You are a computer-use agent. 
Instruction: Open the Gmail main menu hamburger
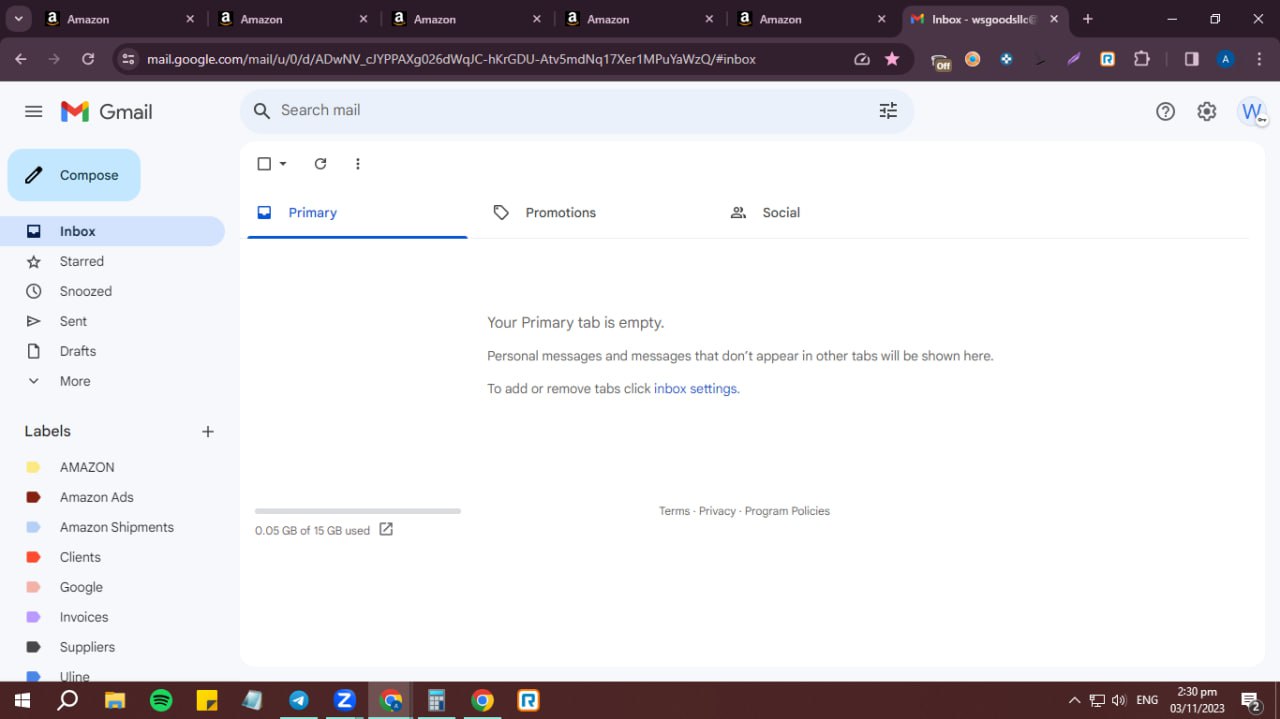[x=34, y=112]
